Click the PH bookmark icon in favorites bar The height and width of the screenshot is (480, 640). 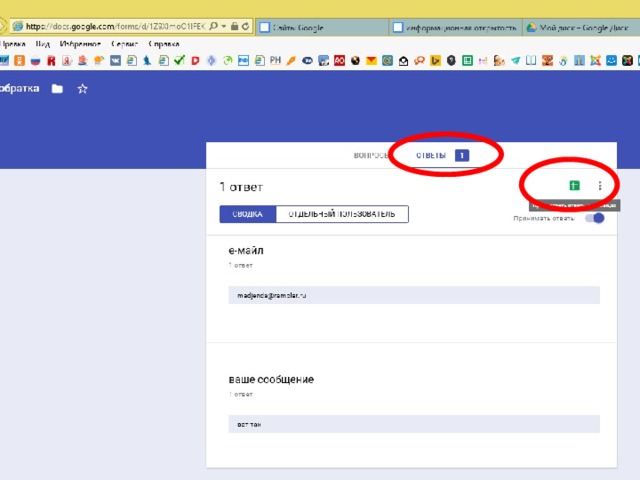(275, 61)
